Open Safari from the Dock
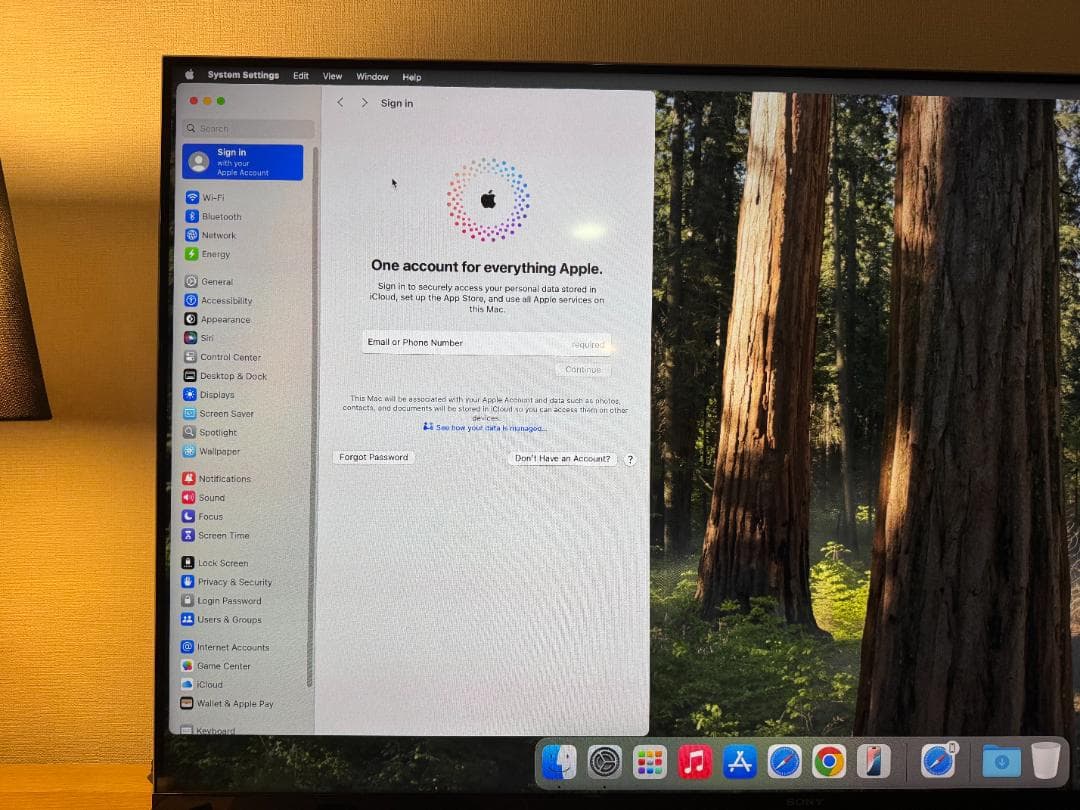This screenshot has width=1080, height=810. tap(785, 761)
